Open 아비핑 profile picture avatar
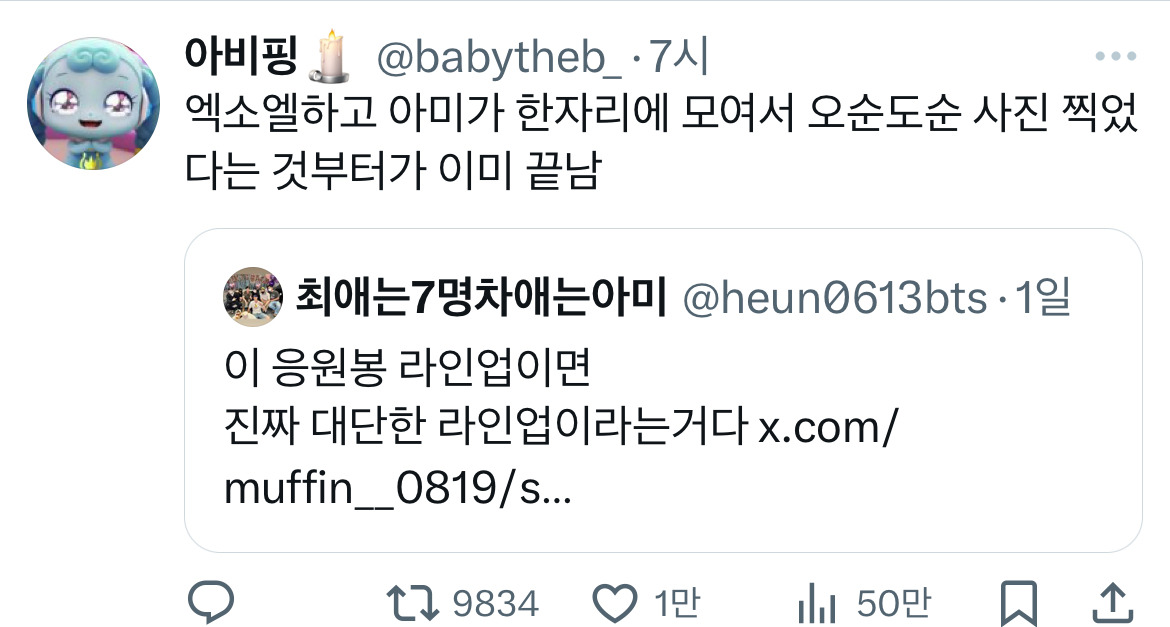The height and width of the screenshot is (627, 1170). (93, 103)
